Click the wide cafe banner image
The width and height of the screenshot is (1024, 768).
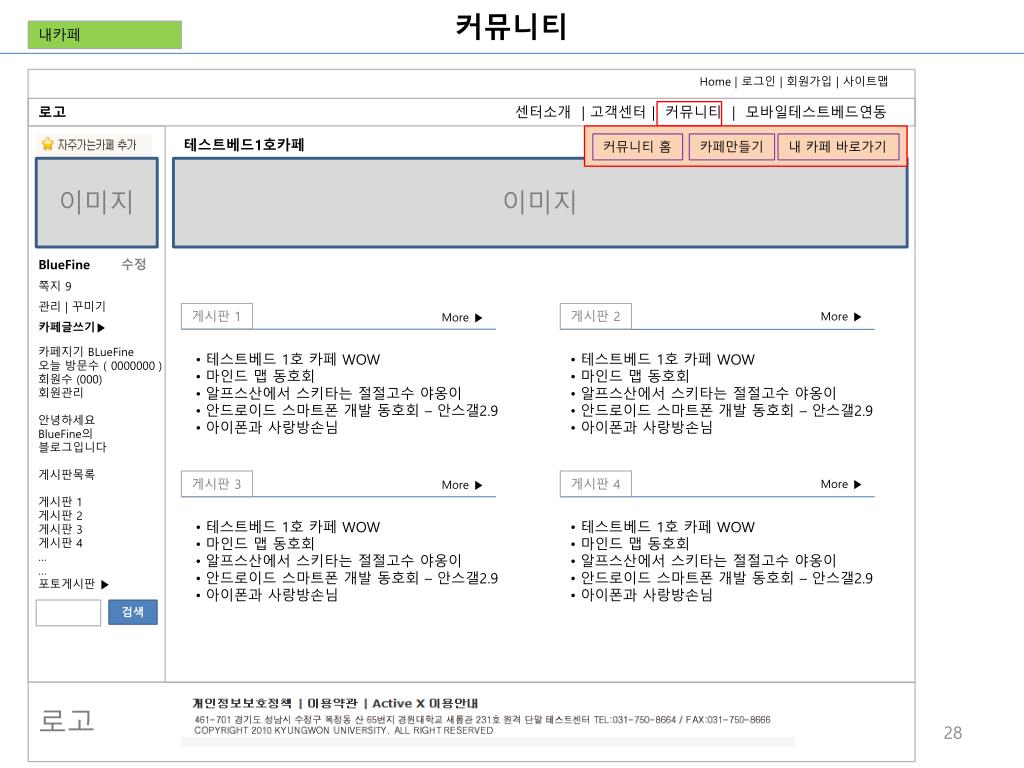pos(540,202)
